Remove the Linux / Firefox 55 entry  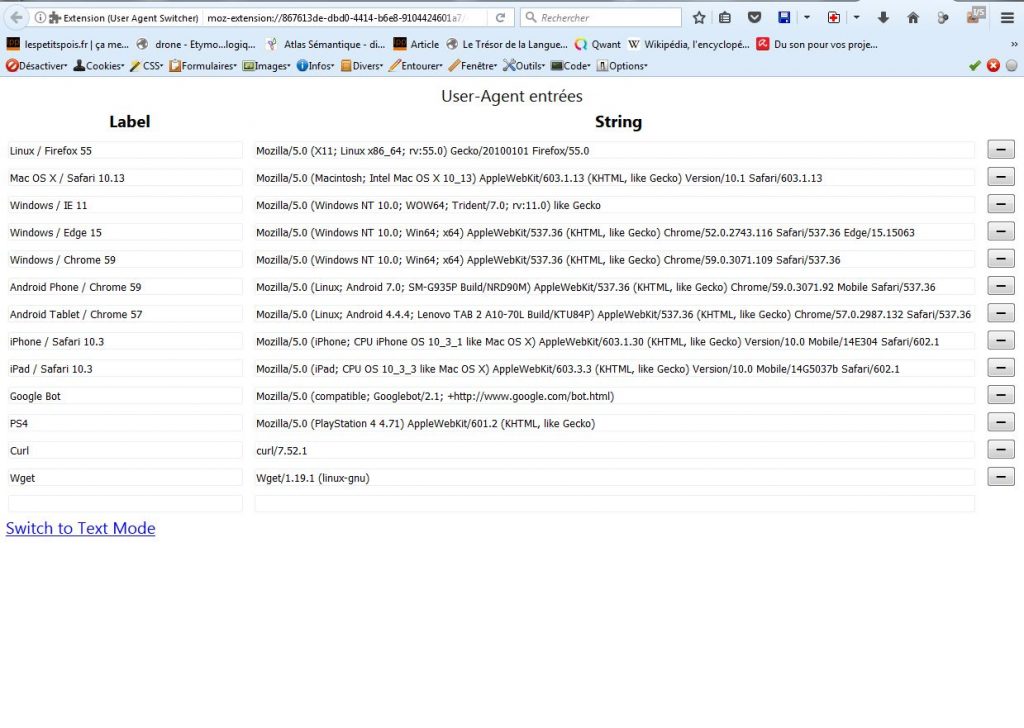point(1000,150)
